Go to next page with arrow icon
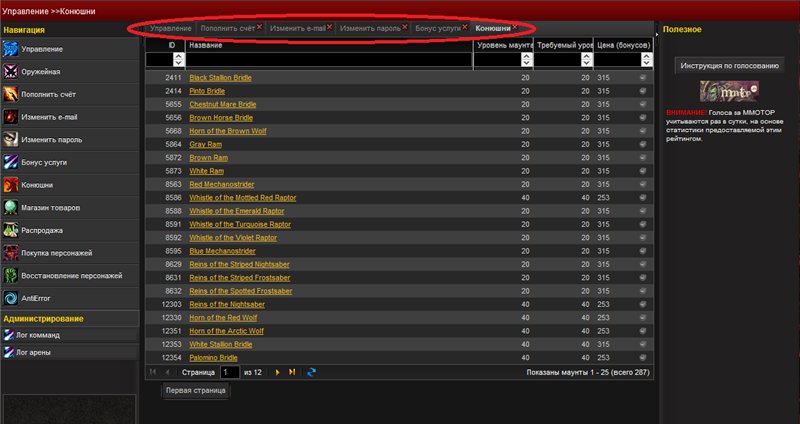This screenshot has height=424, width=800. click(x=277, y=372)
